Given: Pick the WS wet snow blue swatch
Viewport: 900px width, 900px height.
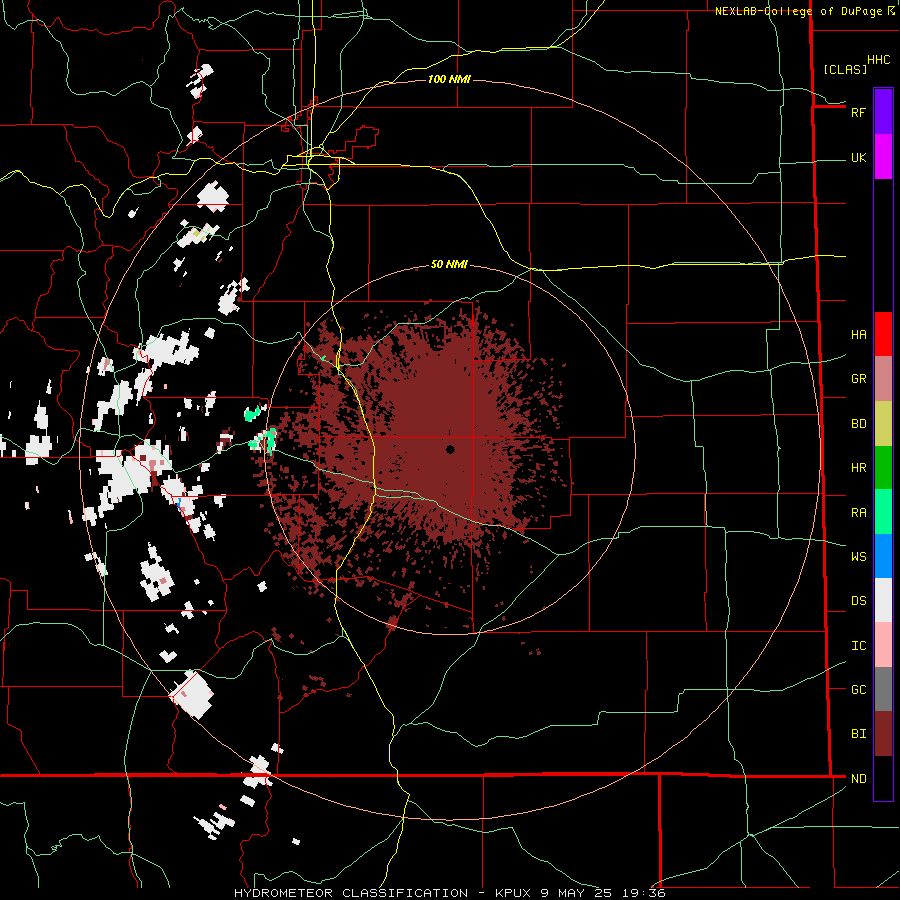Looking at the screenshot, I should coord(883,556).
